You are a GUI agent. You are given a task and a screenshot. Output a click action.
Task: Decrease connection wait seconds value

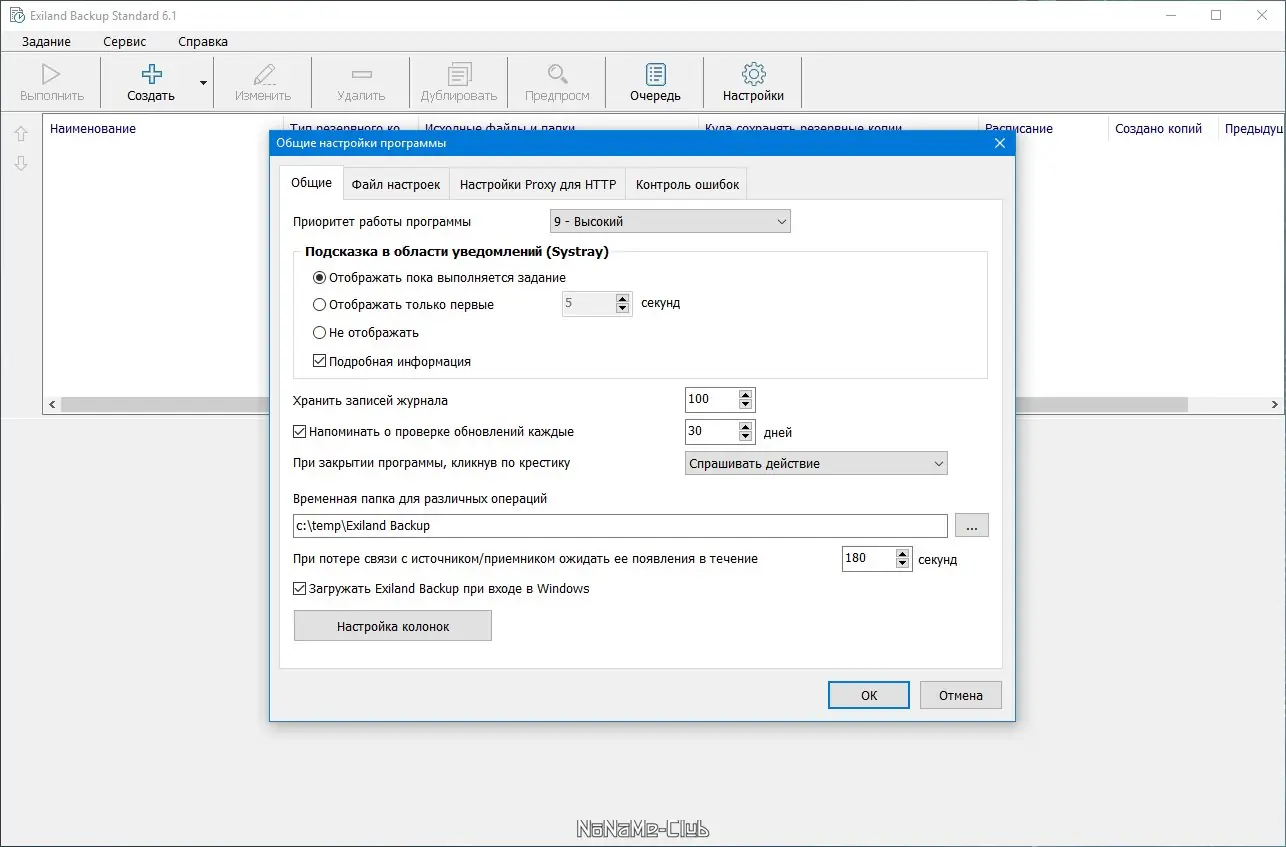click(903, 564)
